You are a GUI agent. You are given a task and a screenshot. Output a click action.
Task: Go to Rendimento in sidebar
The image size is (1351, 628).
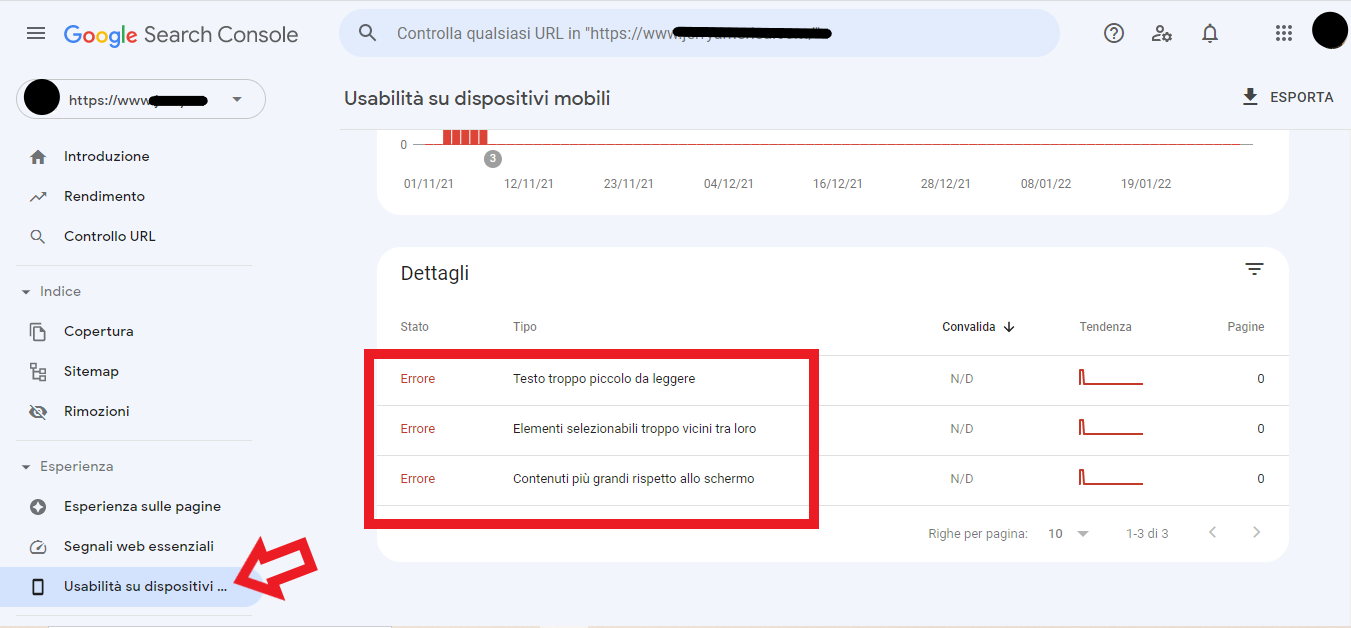coord(104,197)
